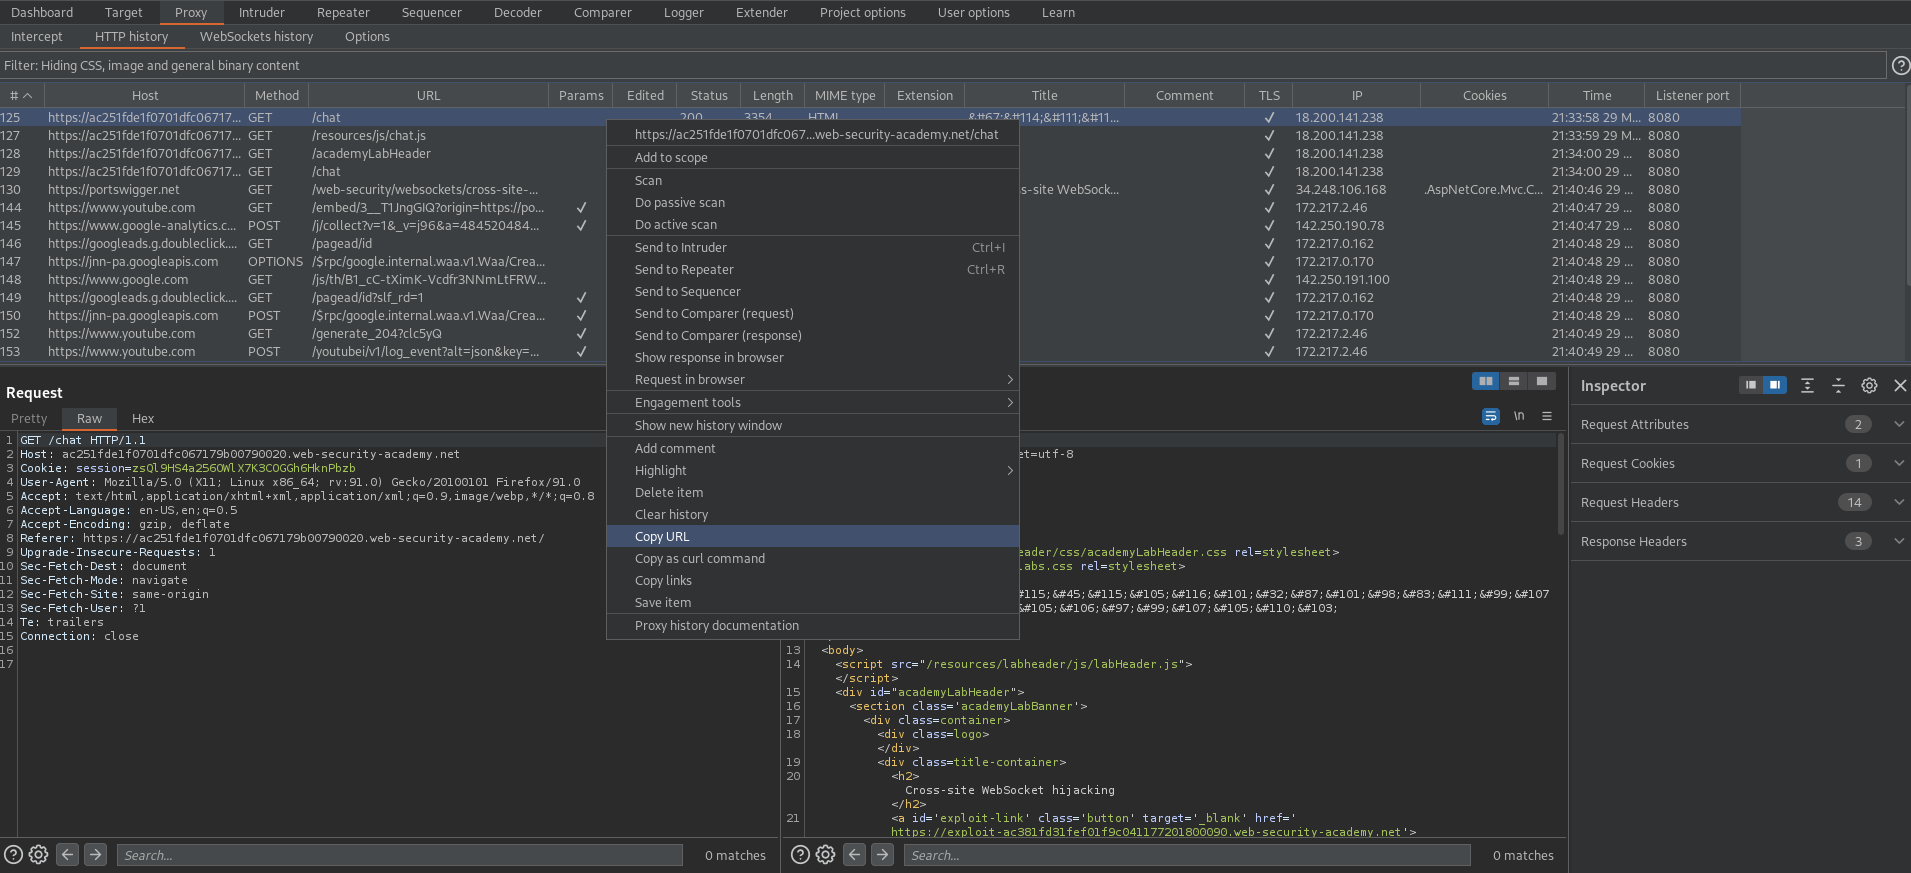This screenshot has height=873, width=1911.
Task: Open the Dashboard tab
Action: point(42,13)
